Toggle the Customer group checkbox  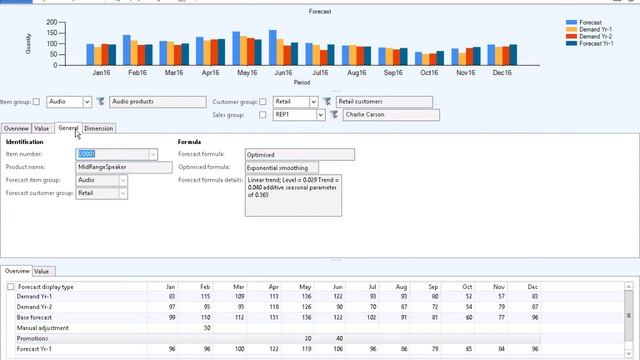click(263, 102)
